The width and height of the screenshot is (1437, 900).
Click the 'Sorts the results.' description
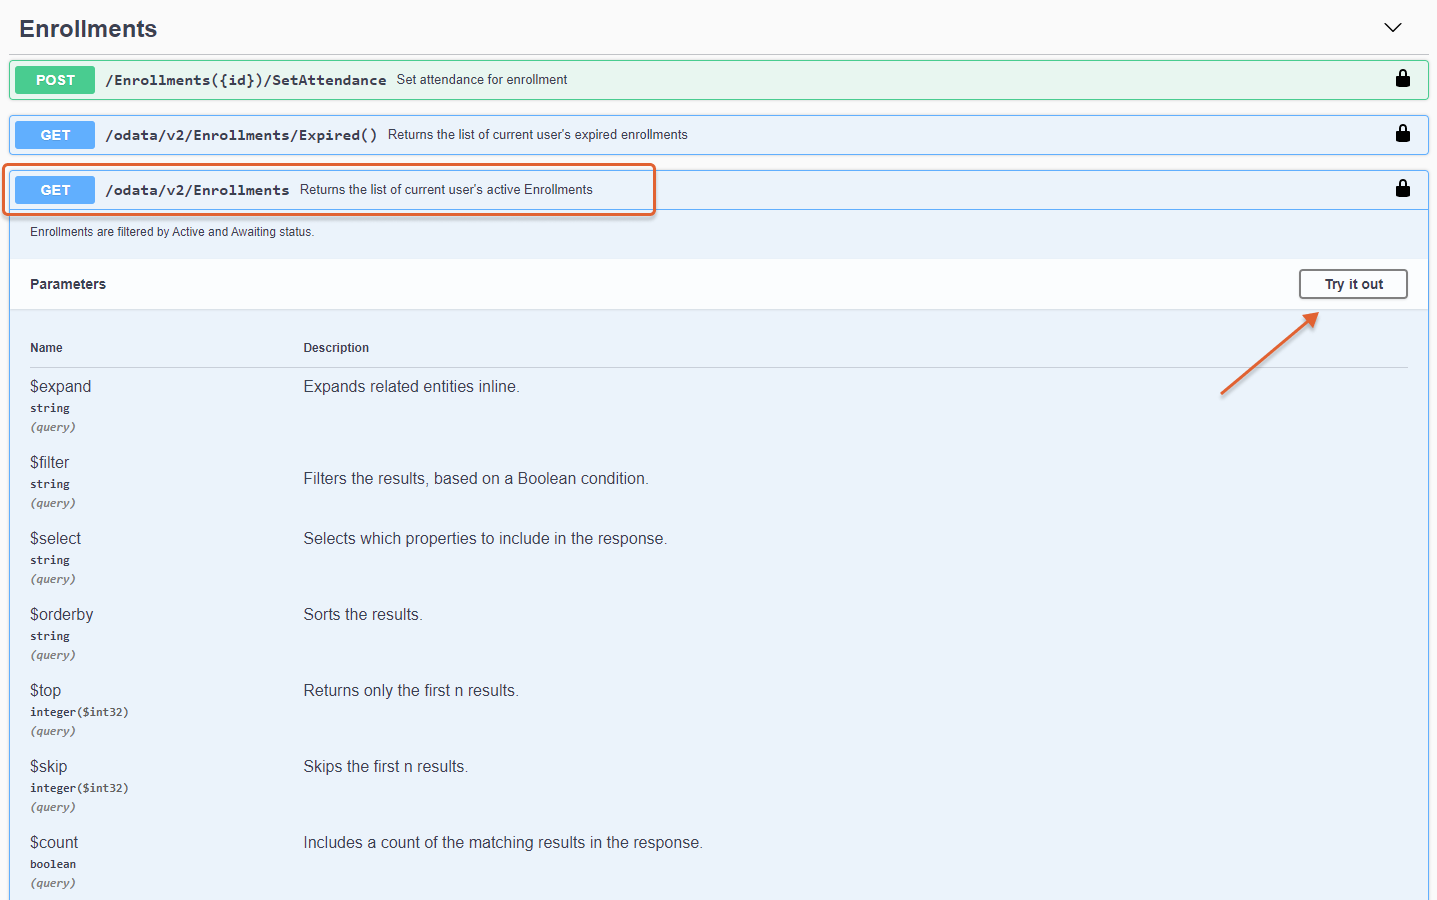pos(363,615)
